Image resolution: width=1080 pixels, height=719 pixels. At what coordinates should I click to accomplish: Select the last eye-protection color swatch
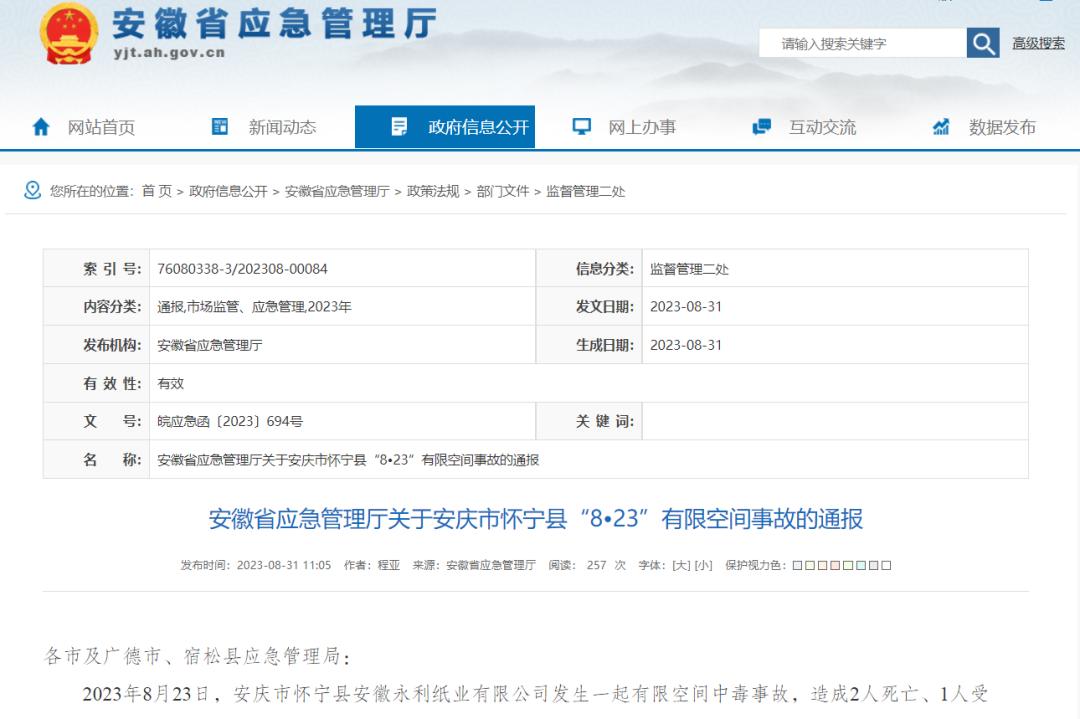point(886,566)
